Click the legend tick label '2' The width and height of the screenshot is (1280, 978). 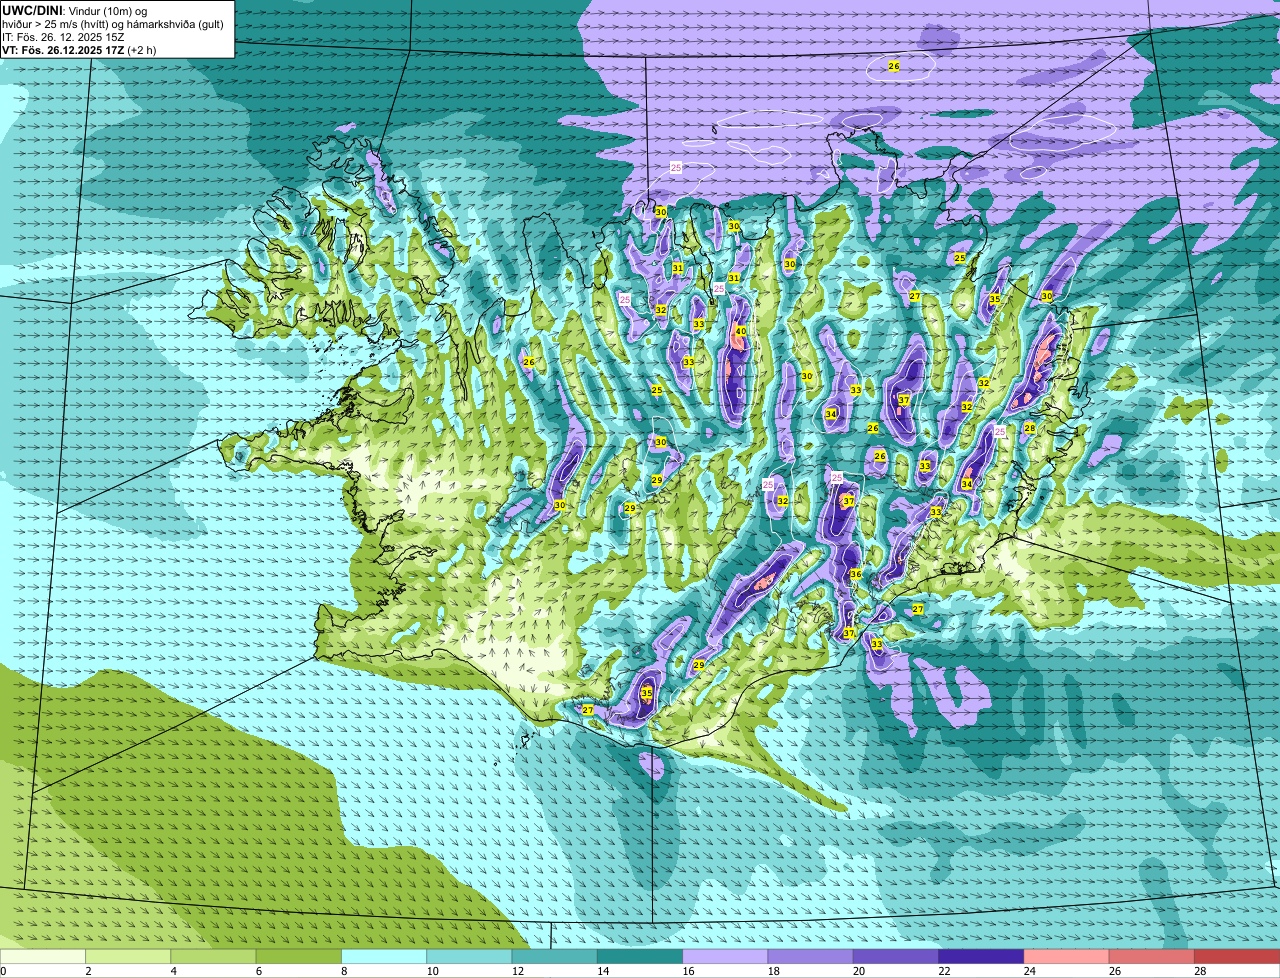[88, 971]
